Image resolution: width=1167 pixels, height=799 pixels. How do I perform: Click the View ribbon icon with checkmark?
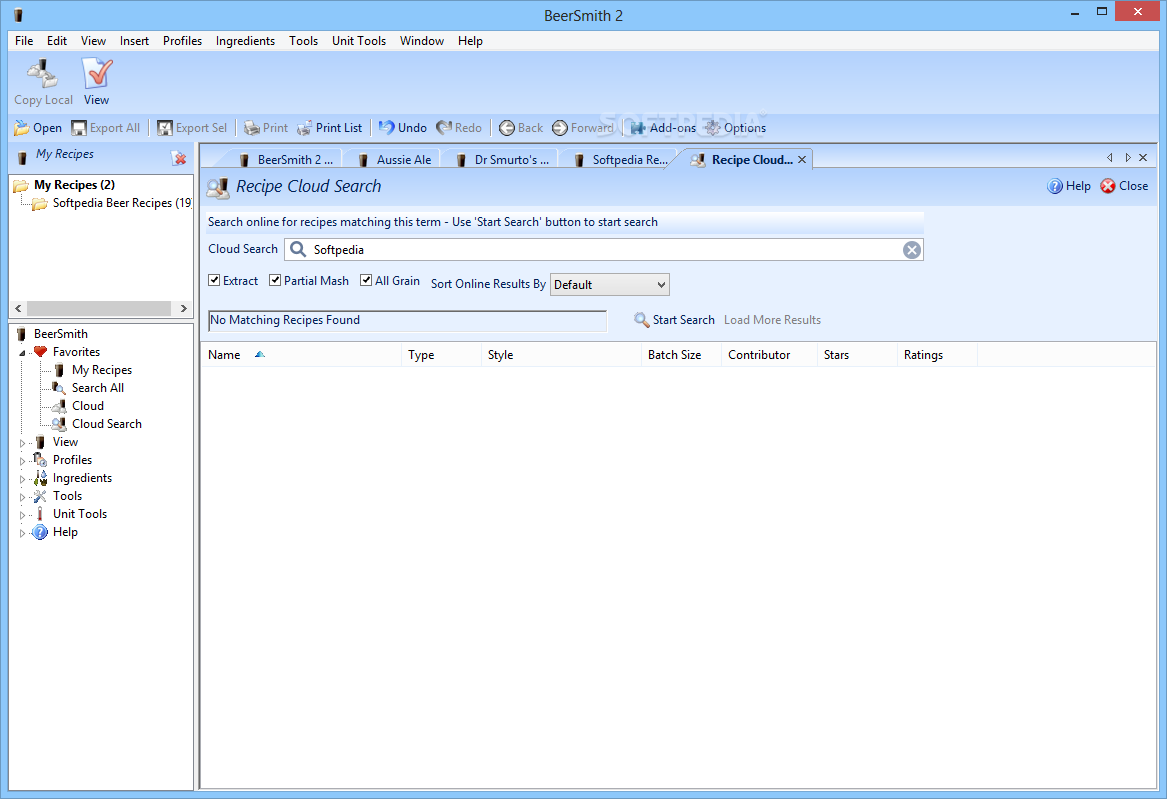point(97,82)
